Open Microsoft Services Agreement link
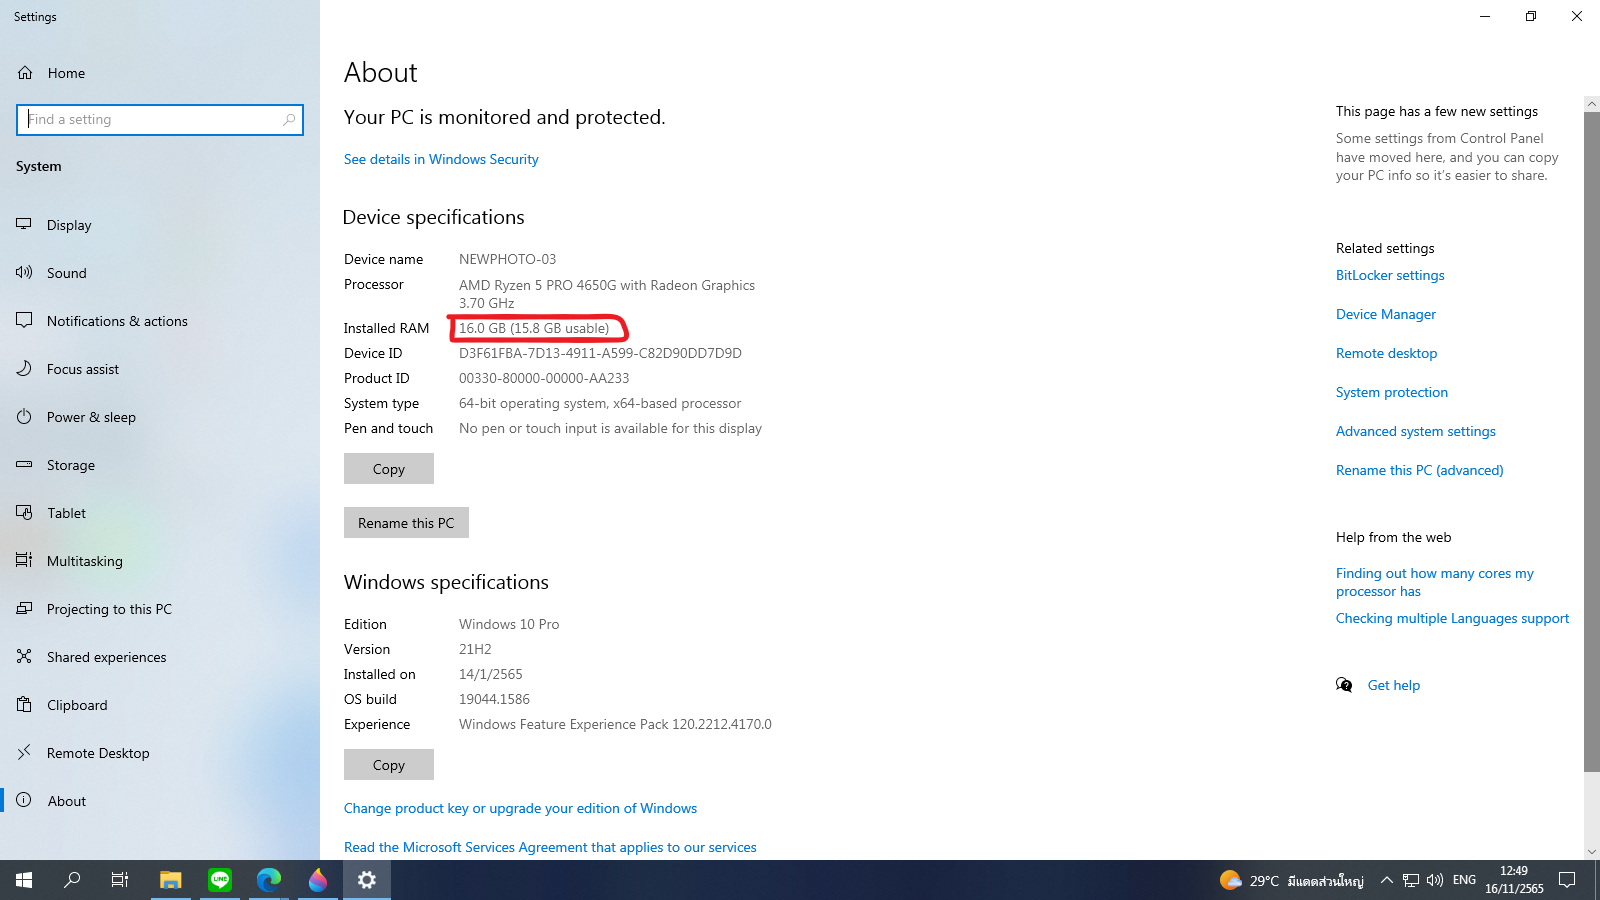Viewport: 1600px width, 900px height. (x=550, y=847)
